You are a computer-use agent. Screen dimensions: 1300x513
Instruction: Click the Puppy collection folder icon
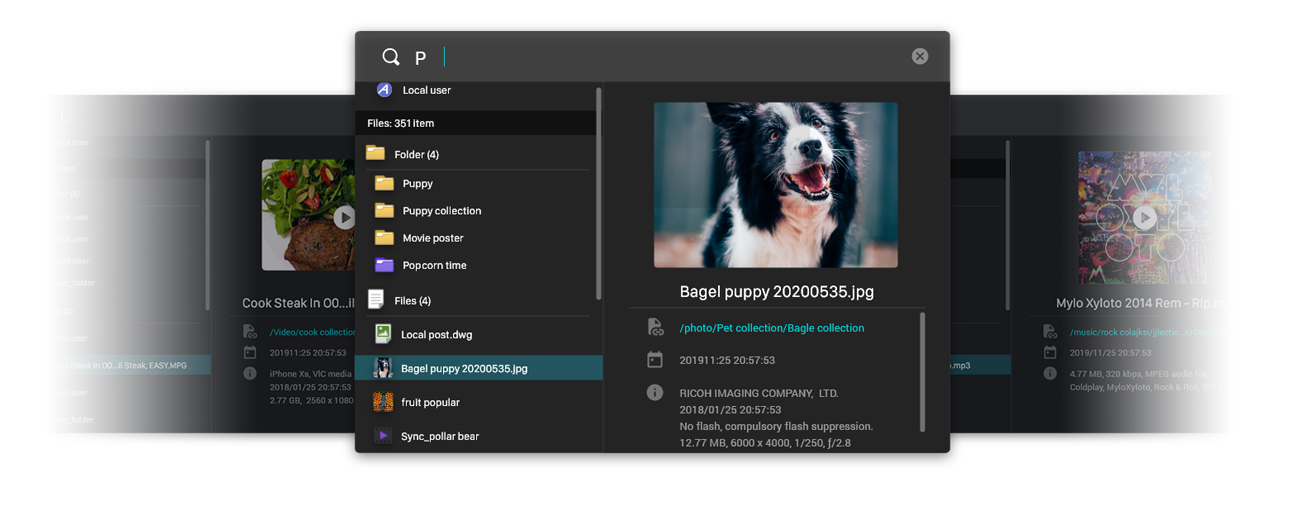click(384, 210)
